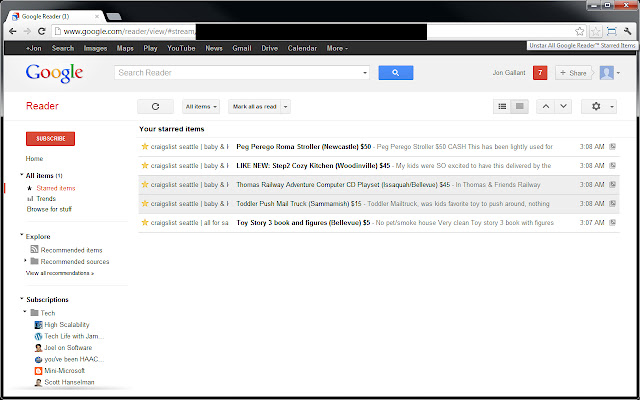This screenshot has width=640, height=400.
Task: Open the +Jon link in Google bar
Action: click(x=34, y=48)
